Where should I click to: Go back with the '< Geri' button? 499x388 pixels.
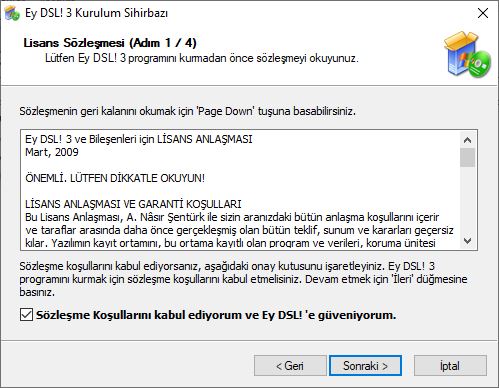(x=290, y=366)
